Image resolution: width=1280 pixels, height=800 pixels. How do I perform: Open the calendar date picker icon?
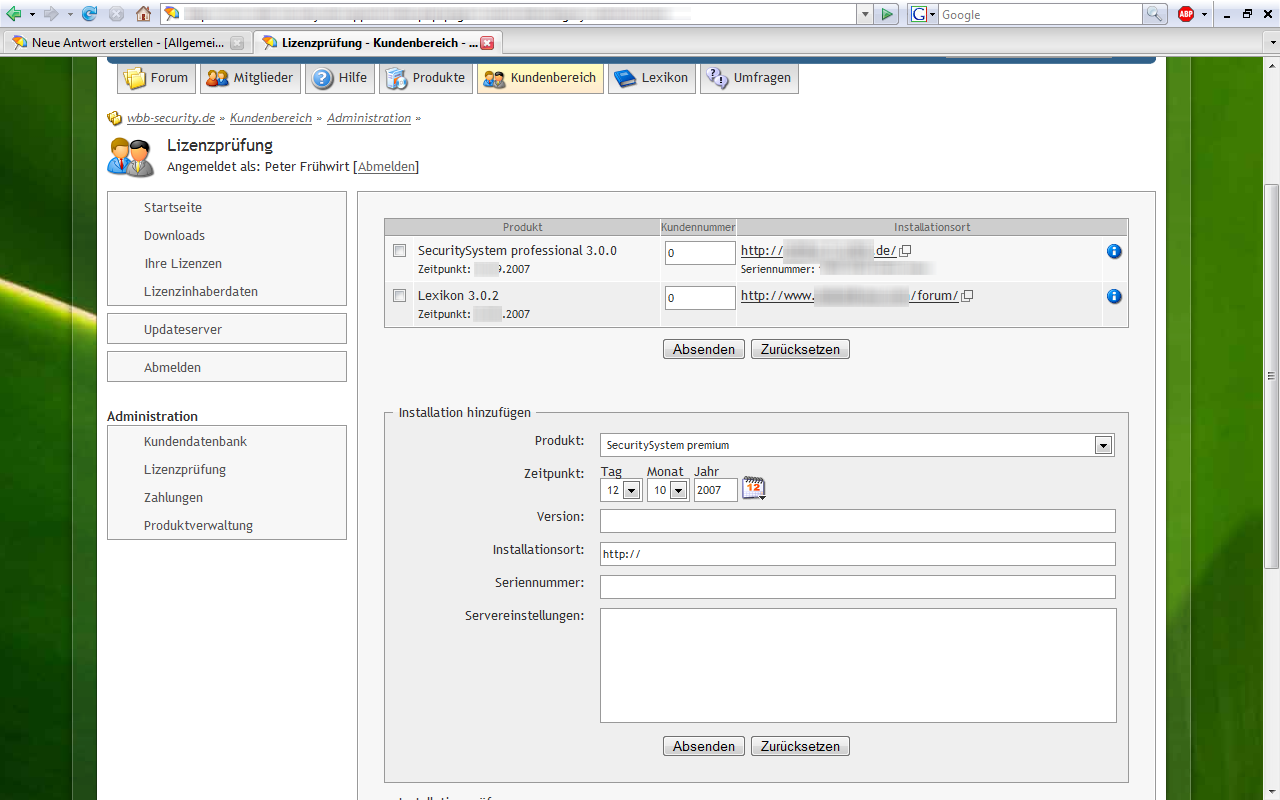(753, 489)
